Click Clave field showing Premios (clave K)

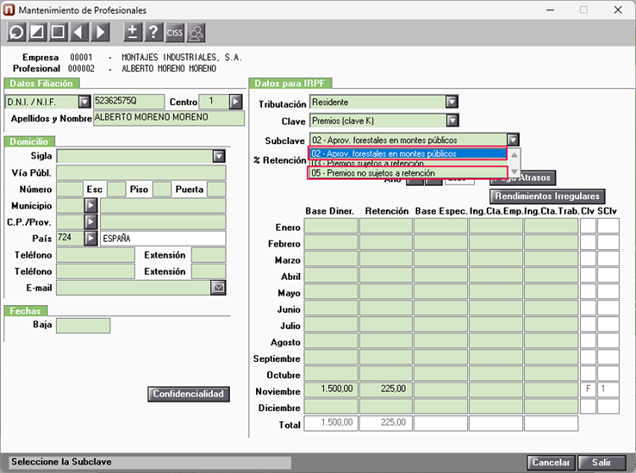[378, 120]
